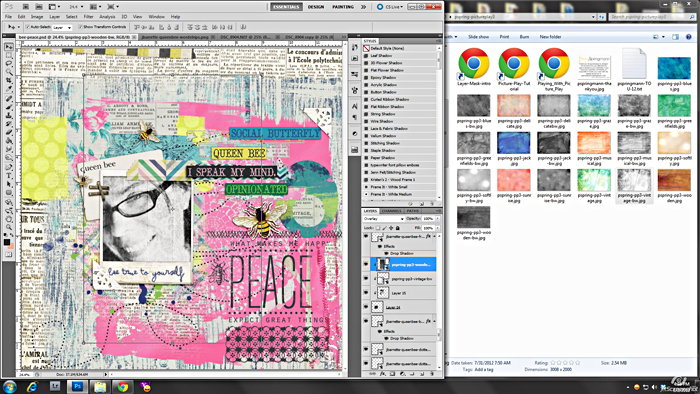This screenshot has height=394, width=700.
Task: Open the Auto-Select Layer dropdown
Action: [62, 28]
